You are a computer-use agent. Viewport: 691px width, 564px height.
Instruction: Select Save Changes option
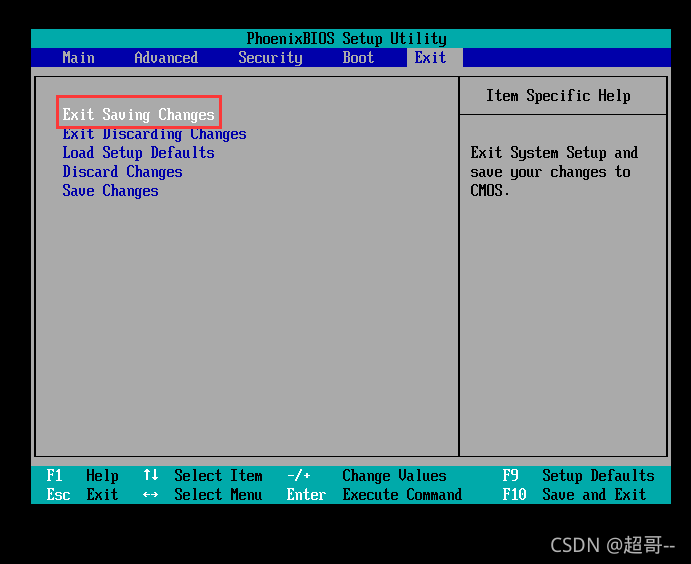tap(110, 190)
